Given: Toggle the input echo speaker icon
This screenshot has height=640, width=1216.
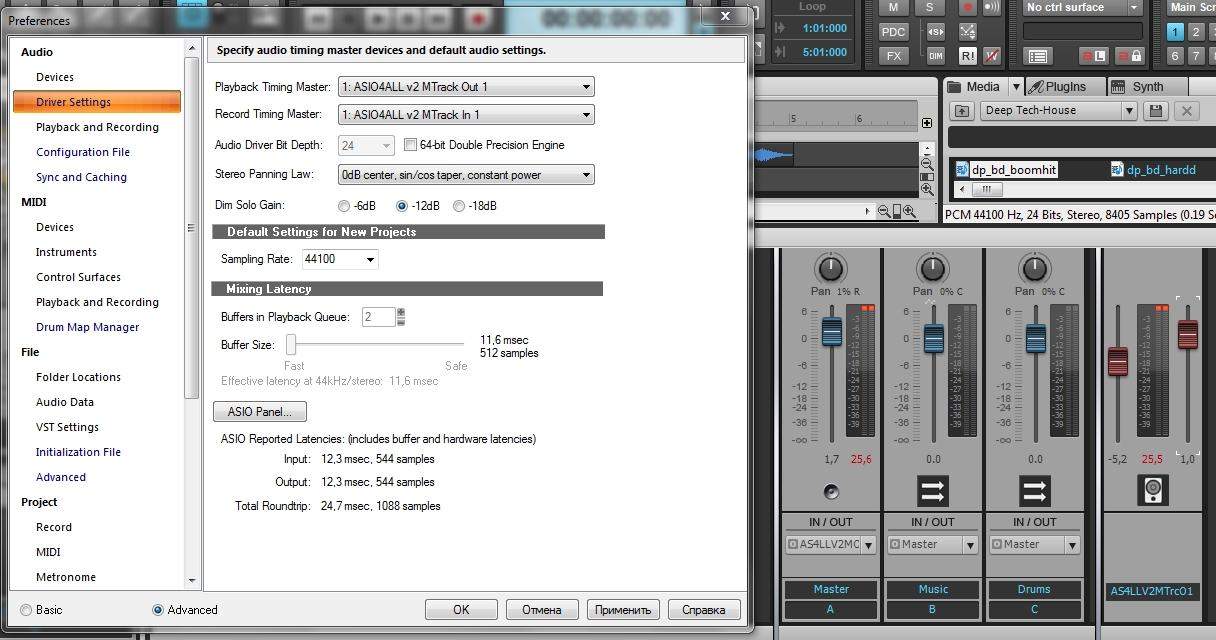Looking at the screenshot, I should 992,8.
